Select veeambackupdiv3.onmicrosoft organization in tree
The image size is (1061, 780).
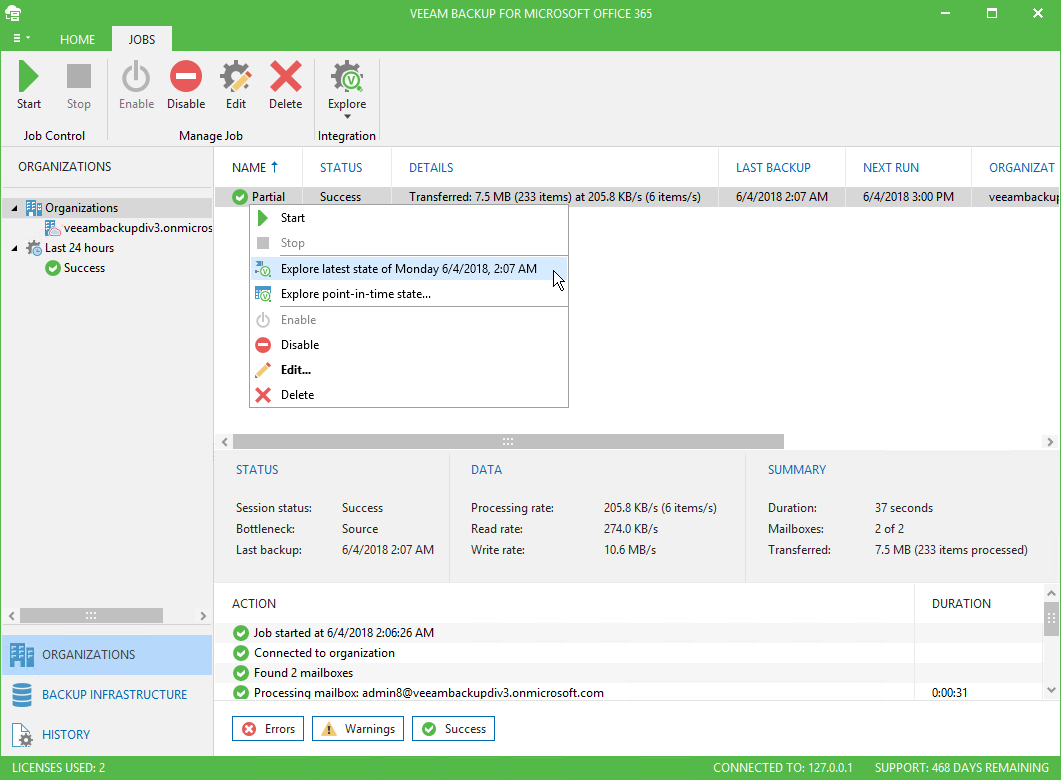pyautogui.click(x=138, y=228)
